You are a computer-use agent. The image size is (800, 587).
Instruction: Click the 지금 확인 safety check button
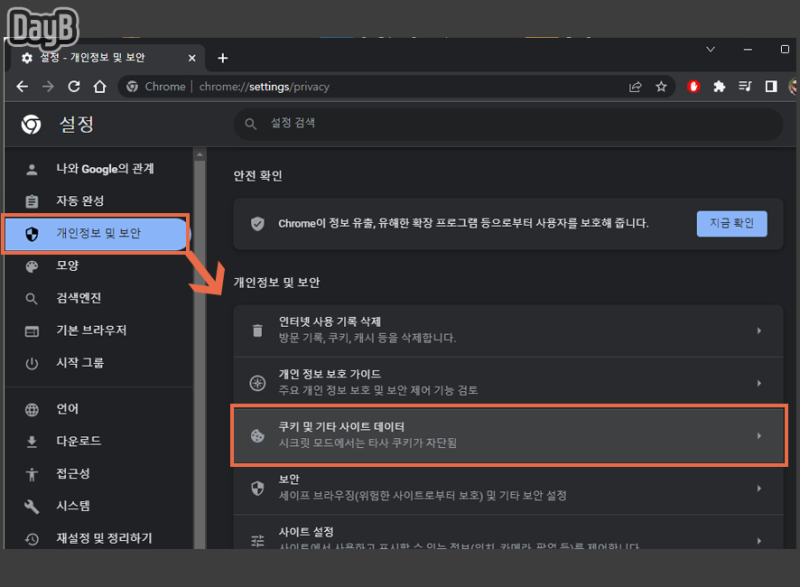pyautogui.click(x=731, y=223)
